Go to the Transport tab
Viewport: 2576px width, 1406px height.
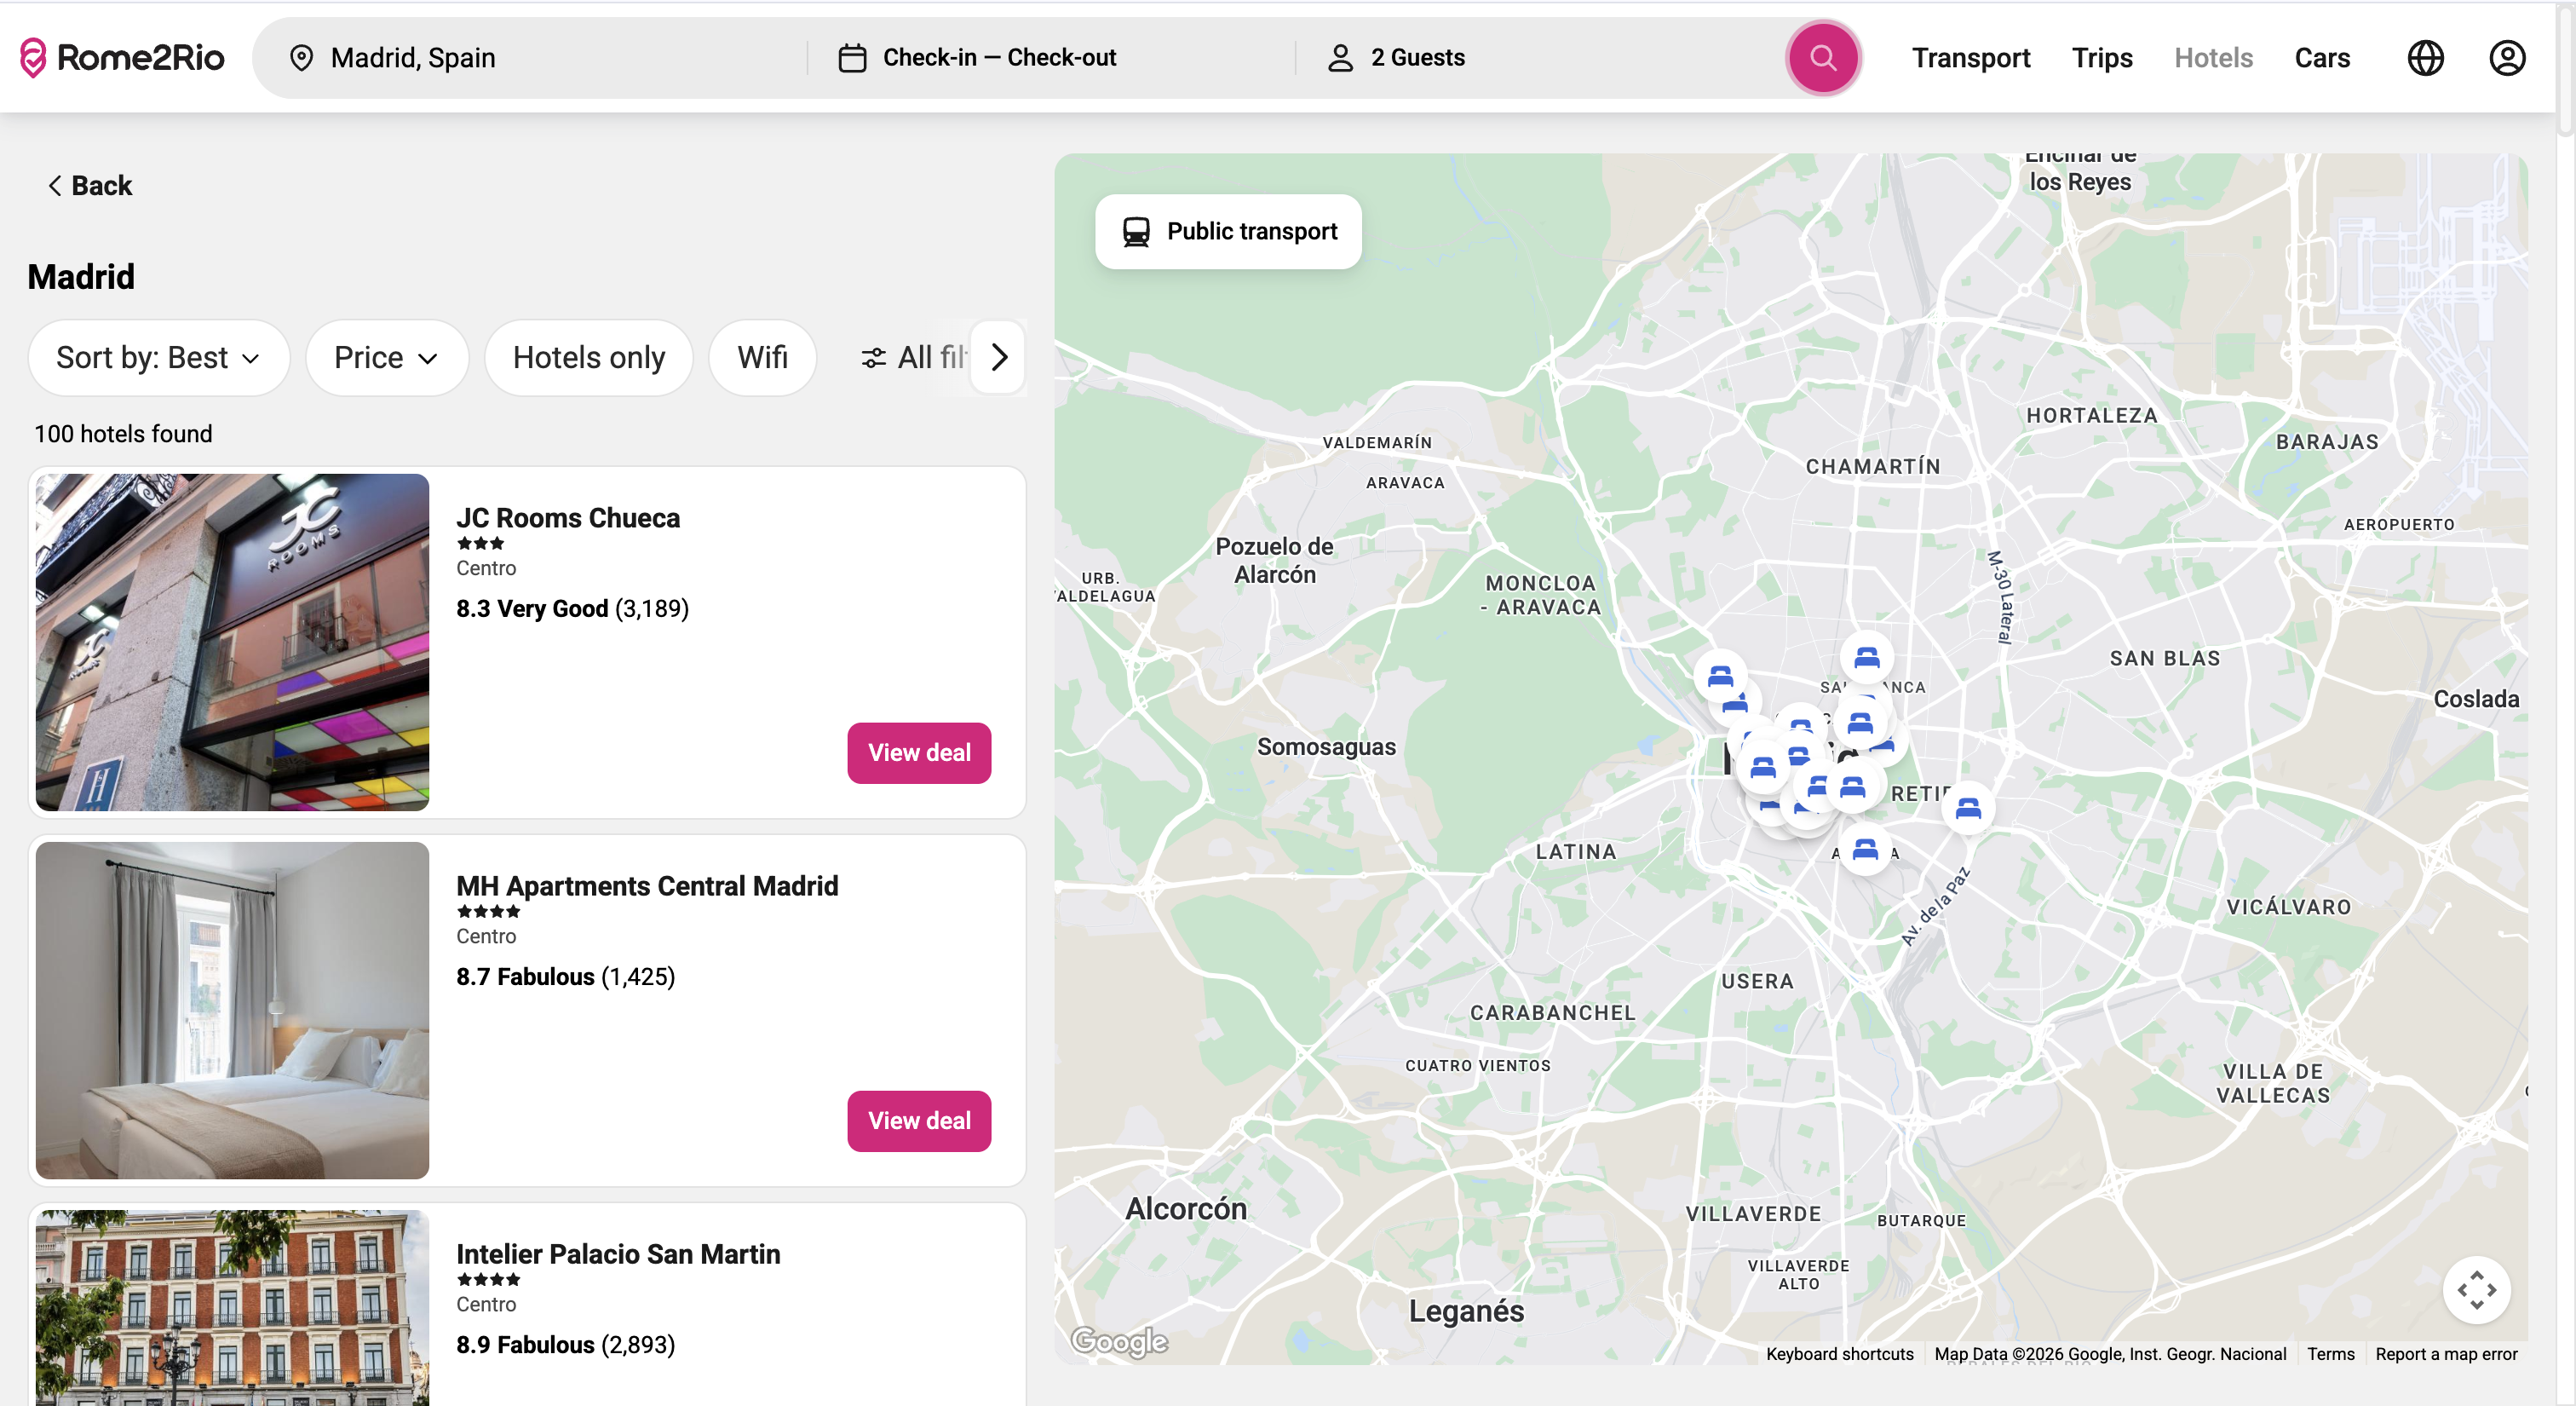coord(1970,58)
